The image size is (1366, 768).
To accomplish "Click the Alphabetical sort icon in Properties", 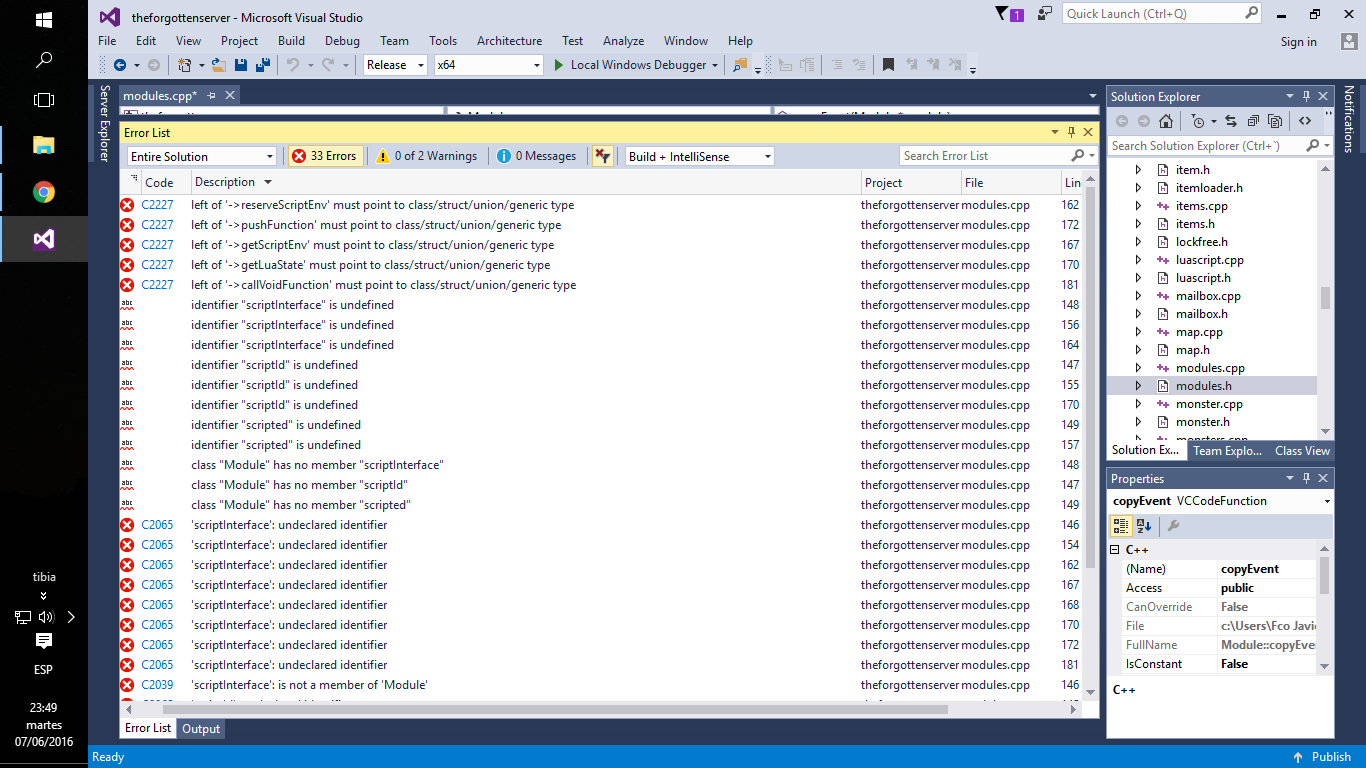I will 1144,526.
